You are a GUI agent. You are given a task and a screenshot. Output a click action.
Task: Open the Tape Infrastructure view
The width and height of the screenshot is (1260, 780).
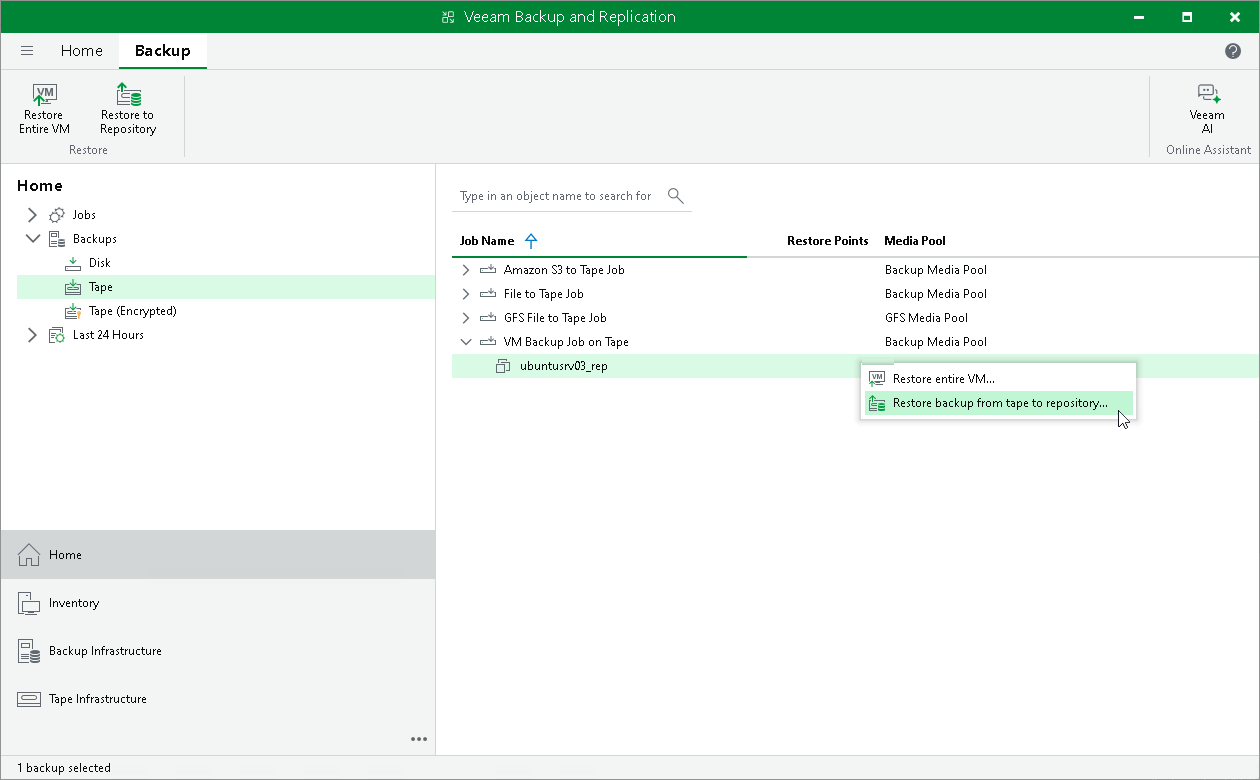coord(27,699)
